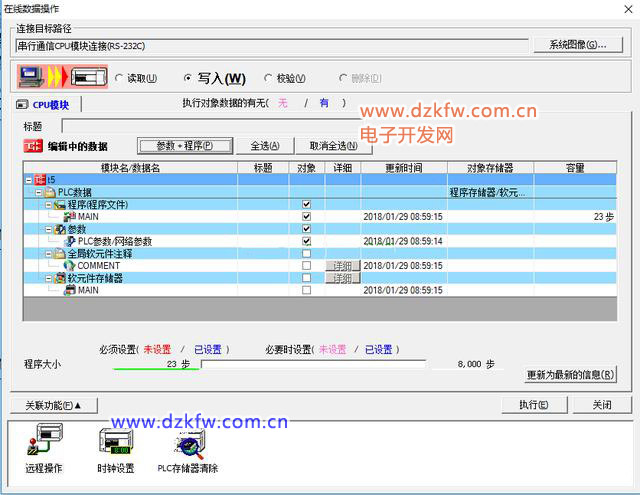This screenshot has height=495, width=640.
Task: Open the 时钟设置 clock setting icon
Action: [114, 441]
